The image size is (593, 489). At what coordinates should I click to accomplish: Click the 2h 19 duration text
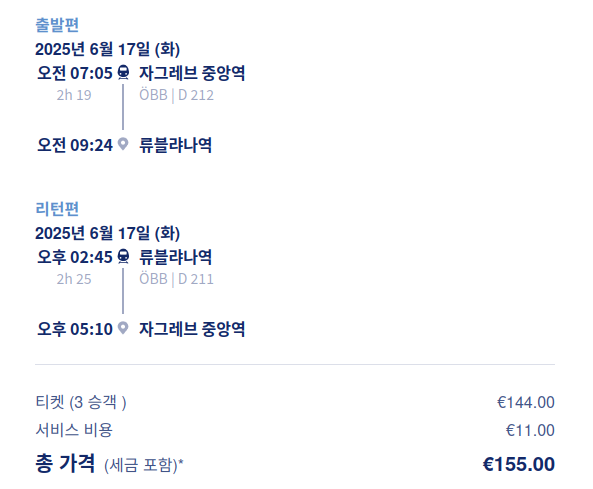74,95
